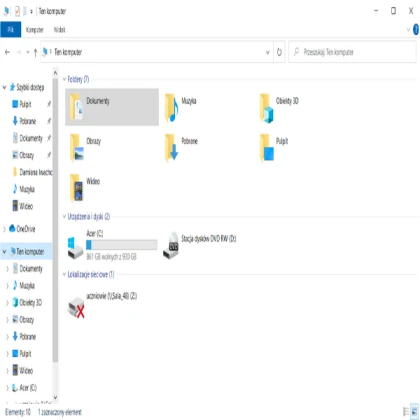Screen dimensions: 420x420
Task: Click the navigation pane scroll up arrow
Action: pyautogui.click(x=55, y=73)
